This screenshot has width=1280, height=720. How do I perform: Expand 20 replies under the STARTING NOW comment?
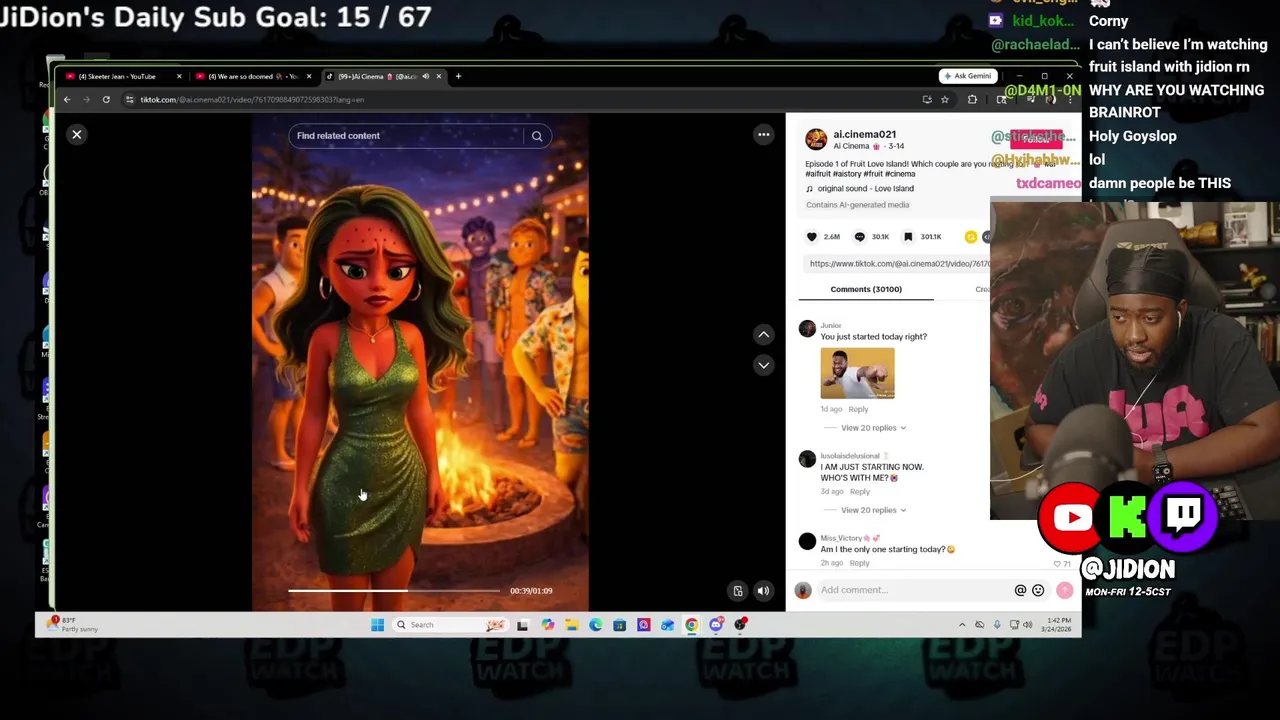pyautogui.click(x=873, y=510)
